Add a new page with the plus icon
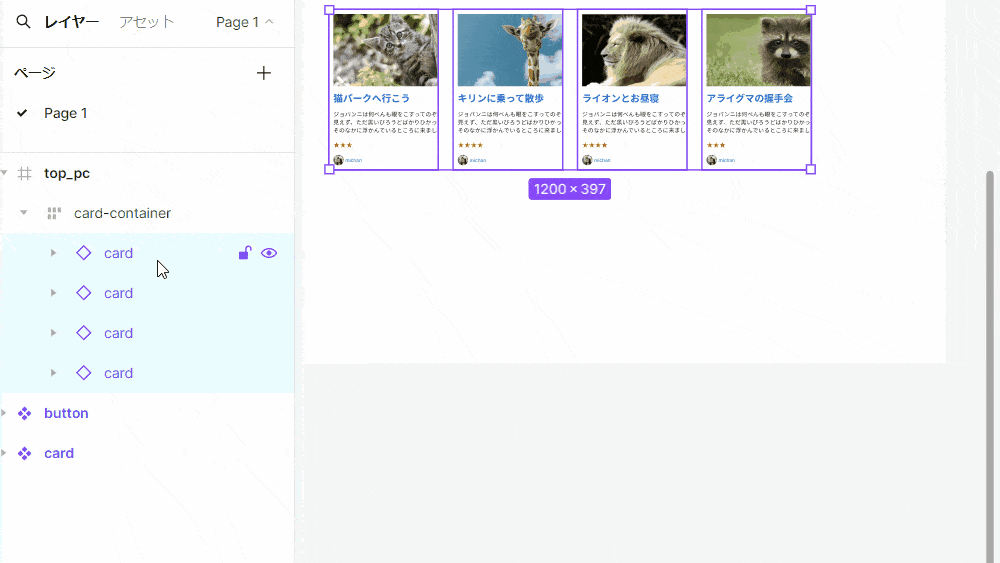The width and height of the screenshot is (1000, 563). tap(263, 73)
